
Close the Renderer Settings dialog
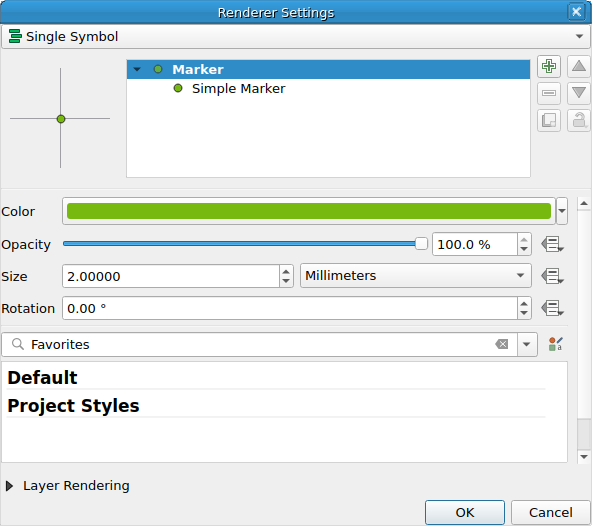(x=576, y=12)
